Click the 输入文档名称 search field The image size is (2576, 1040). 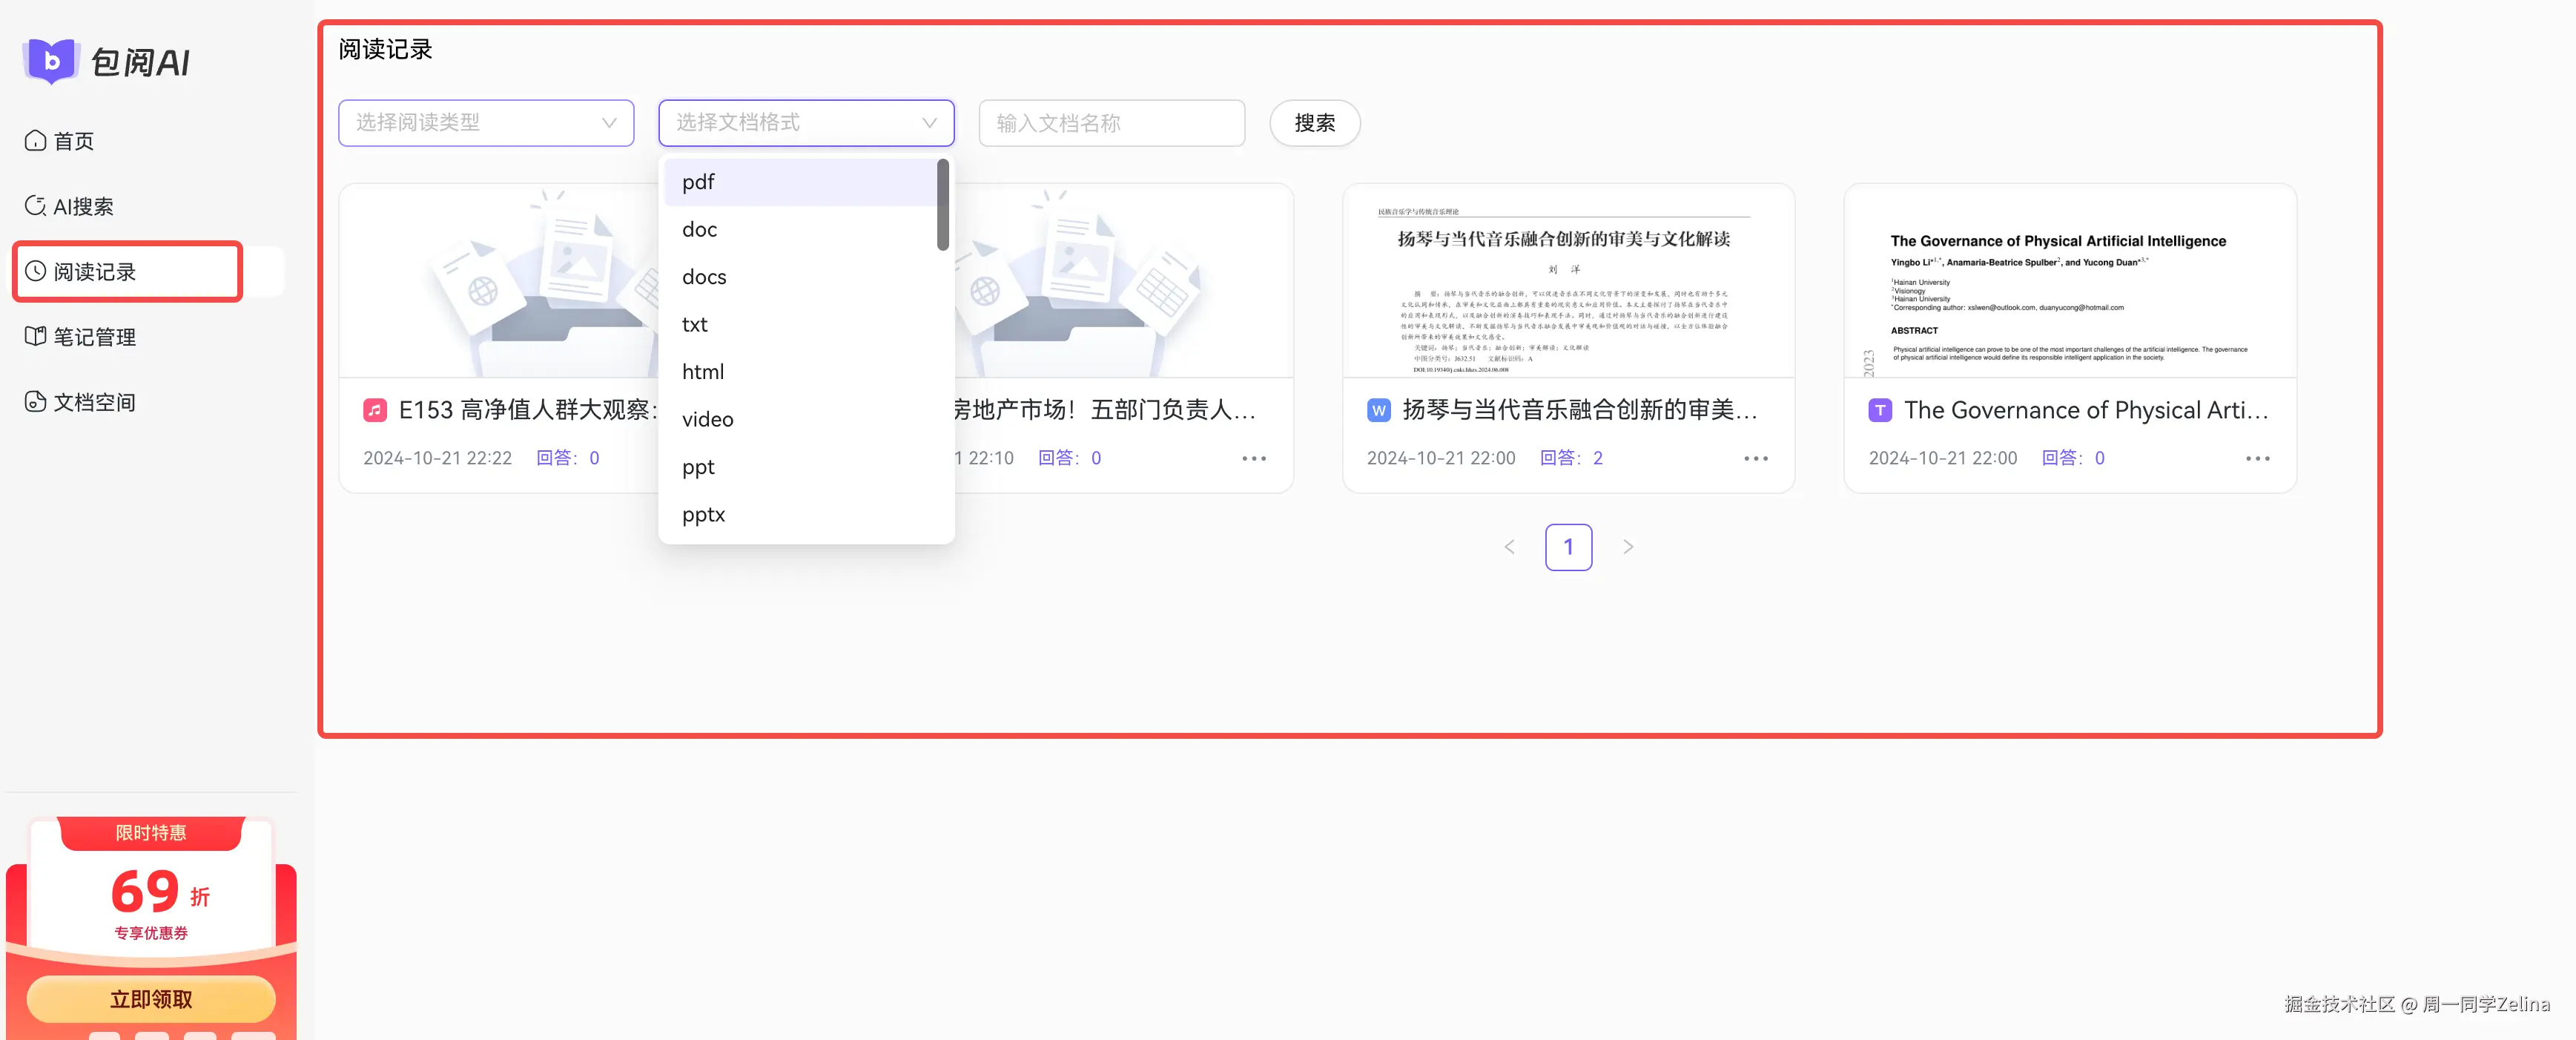pyautogui.click(x=1111, y=123)
